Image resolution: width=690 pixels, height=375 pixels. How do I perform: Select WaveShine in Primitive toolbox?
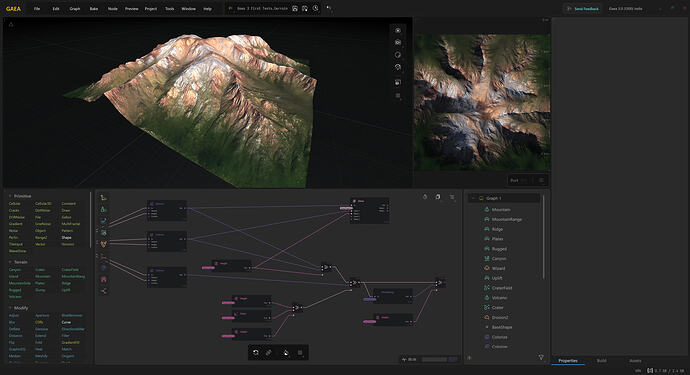18,251
